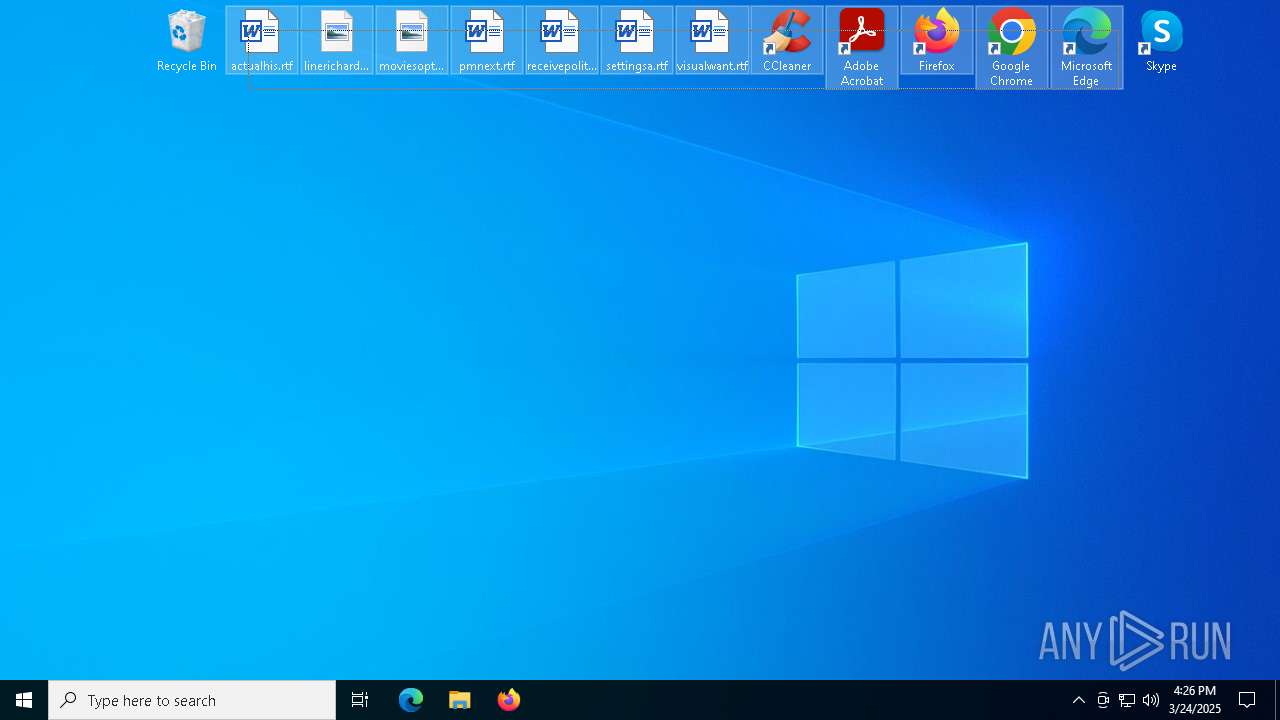Select the pmnext.rtf document icon
Image resolution: width=1280 pixels, height=720 pixels.
pos(487,41)
